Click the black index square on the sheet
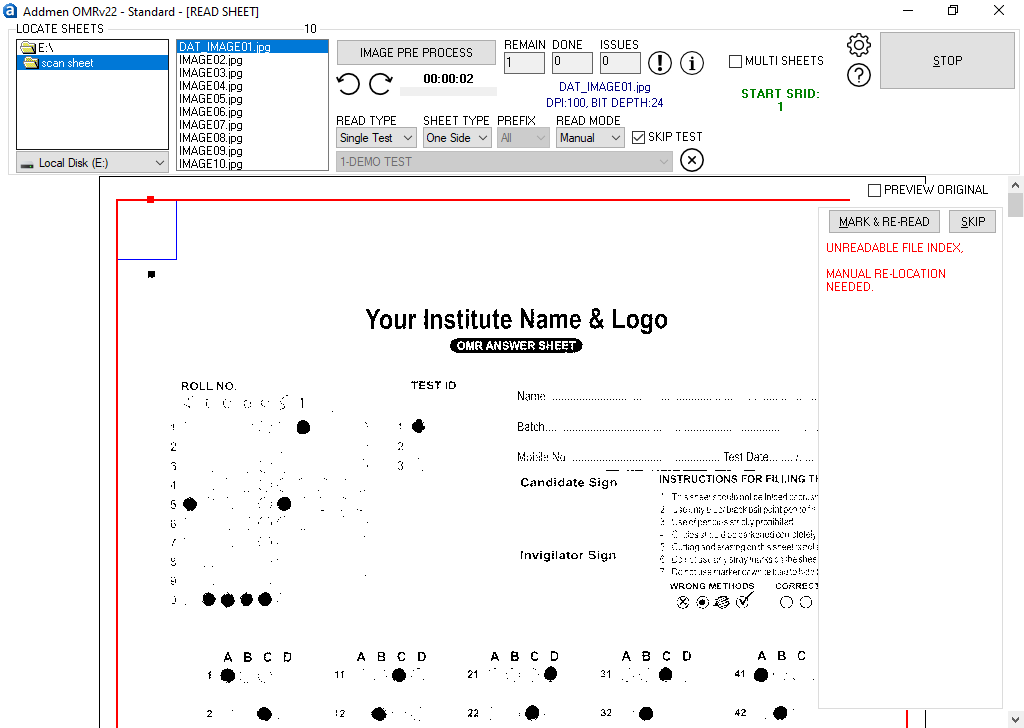 (152, 274)
